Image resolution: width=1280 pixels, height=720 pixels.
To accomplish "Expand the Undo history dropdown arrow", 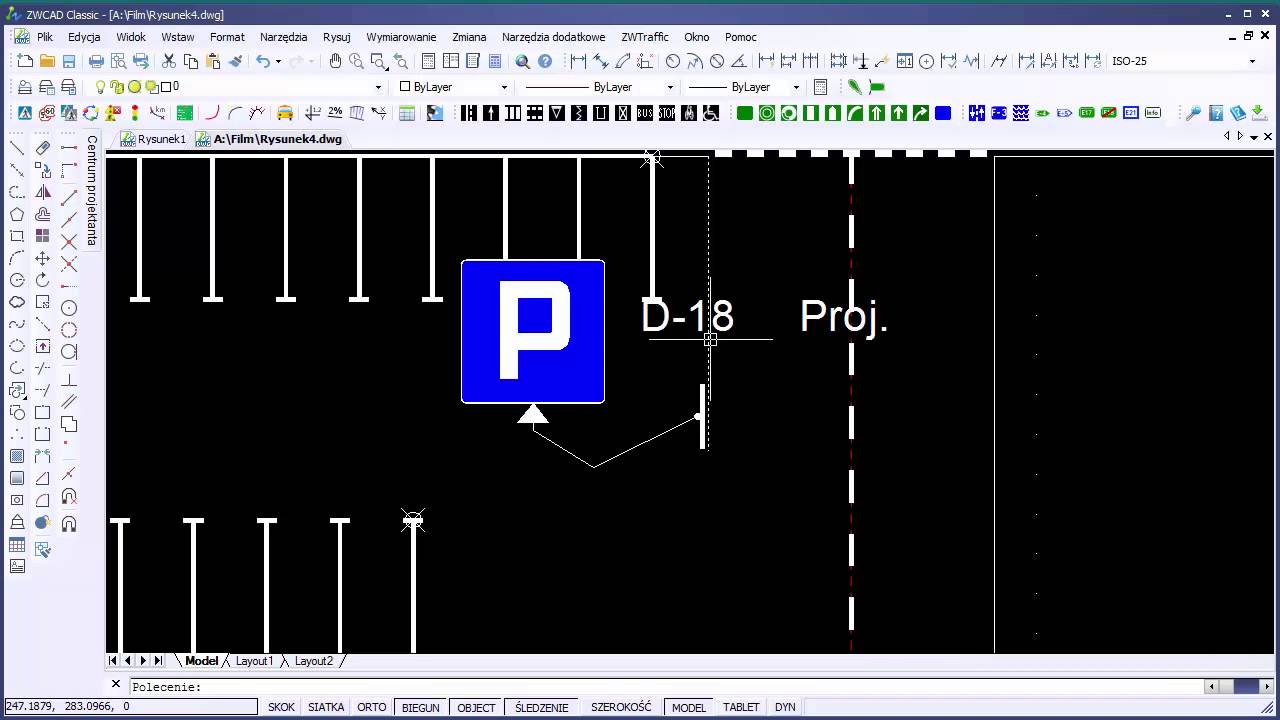I will [x=278, y=61].
